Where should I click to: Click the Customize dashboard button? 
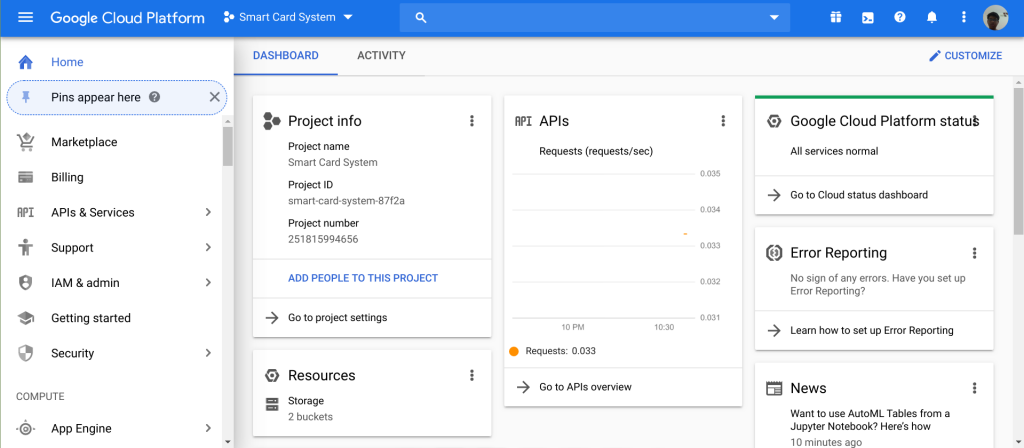[x=965, y=56]
